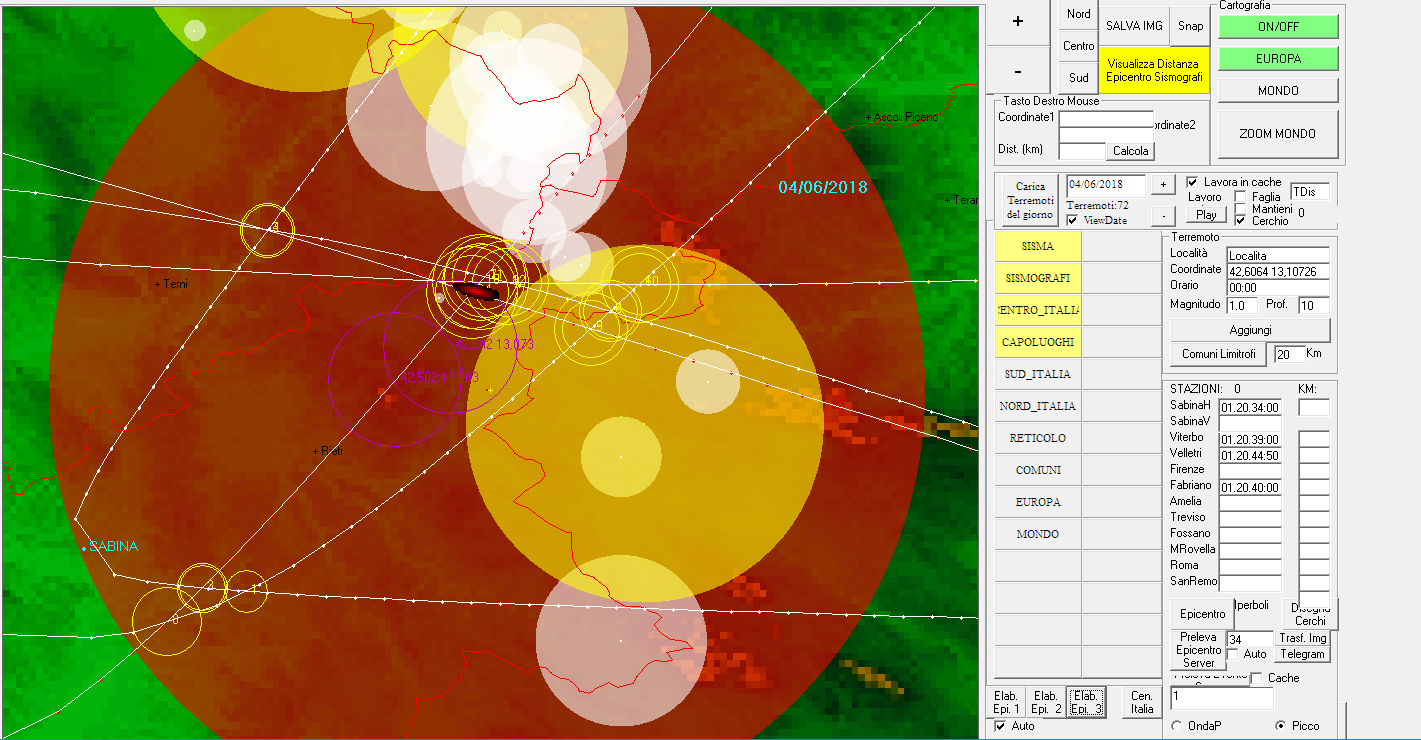Image resolution: width=1421 pixels, height=740 pixels.
Task: Toggle the CENTRO_ITALIA layer cell
Action: click(1038, 310)
